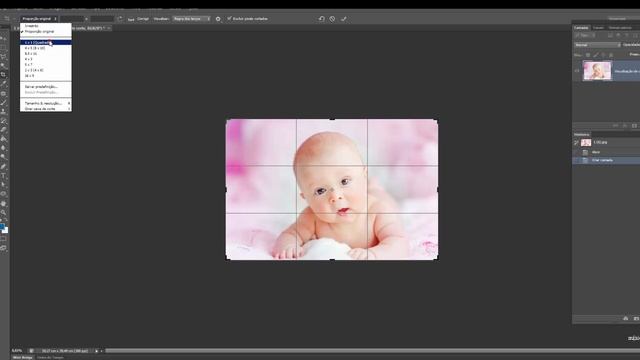Open the Normal blend mode dropdown
The image size is (640, 360).
tap(597, 45)
